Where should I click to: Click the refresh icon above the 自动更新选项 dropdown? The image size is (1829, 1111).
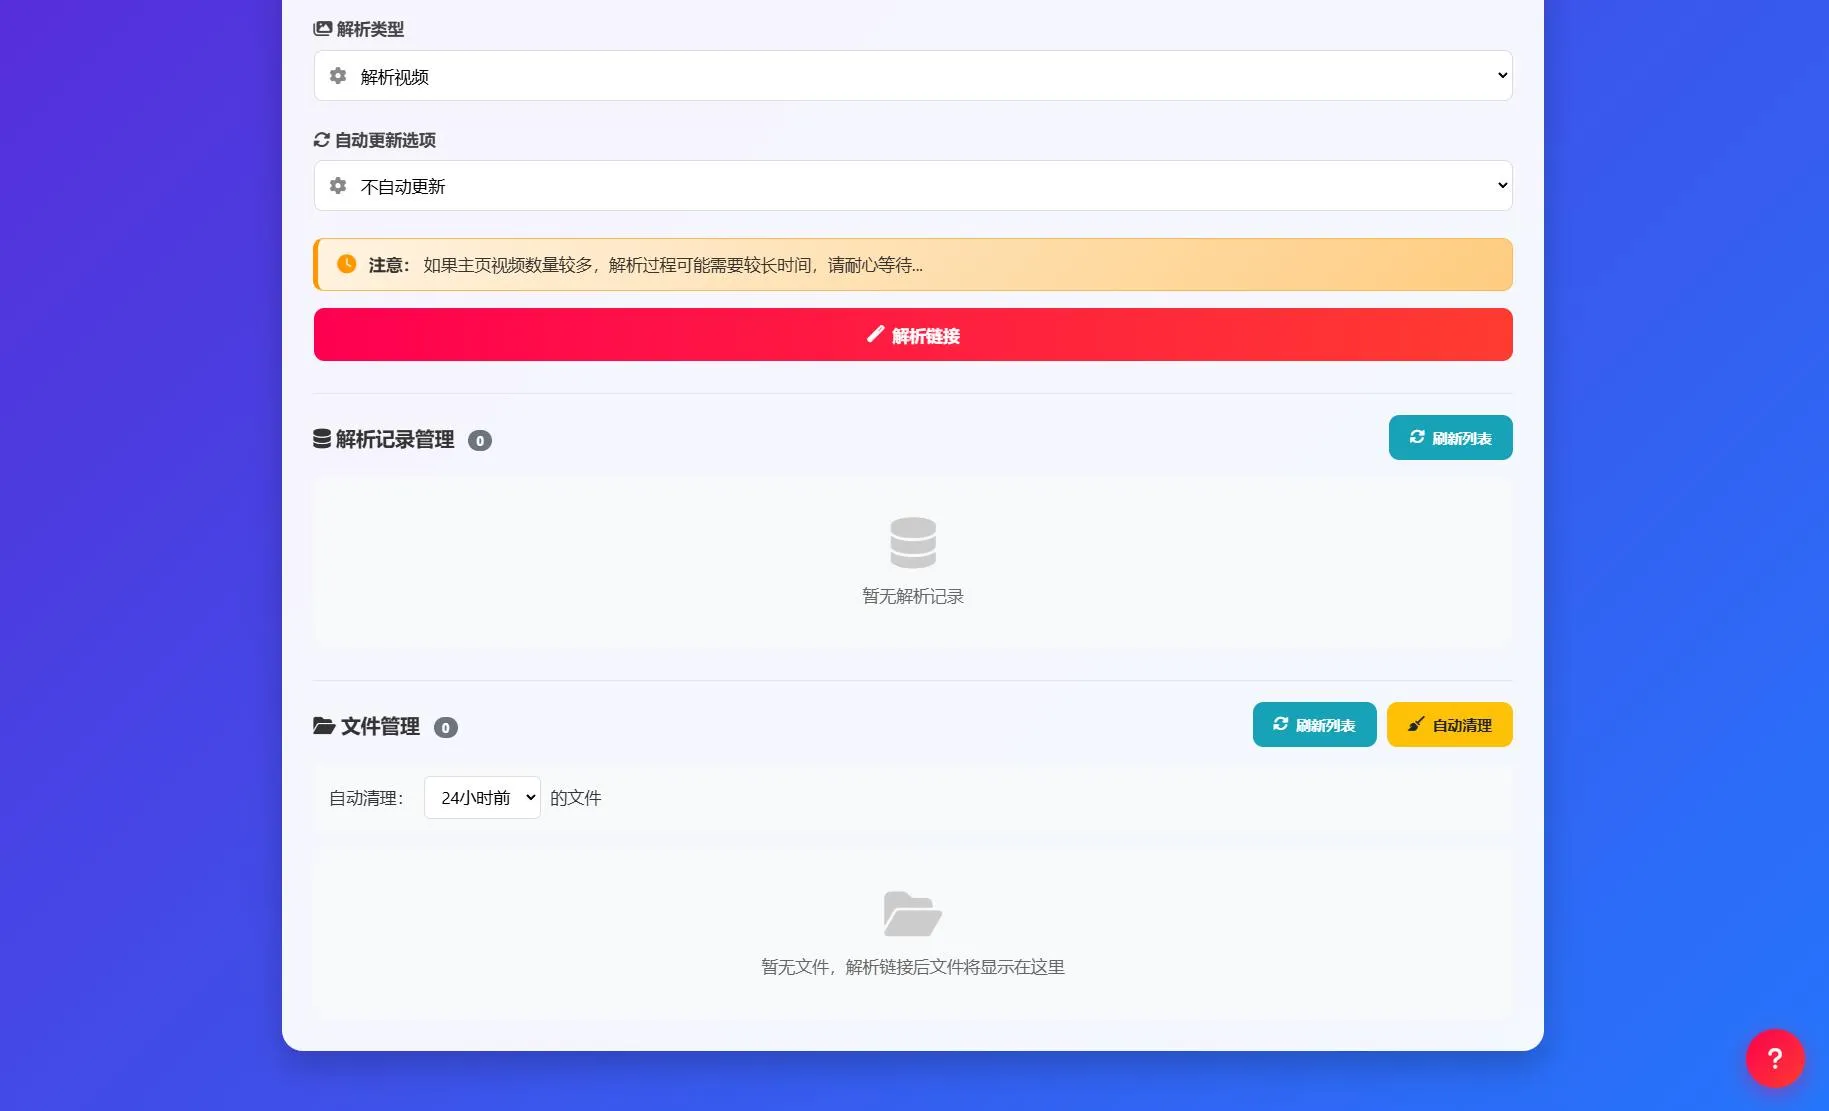point(320,140)
